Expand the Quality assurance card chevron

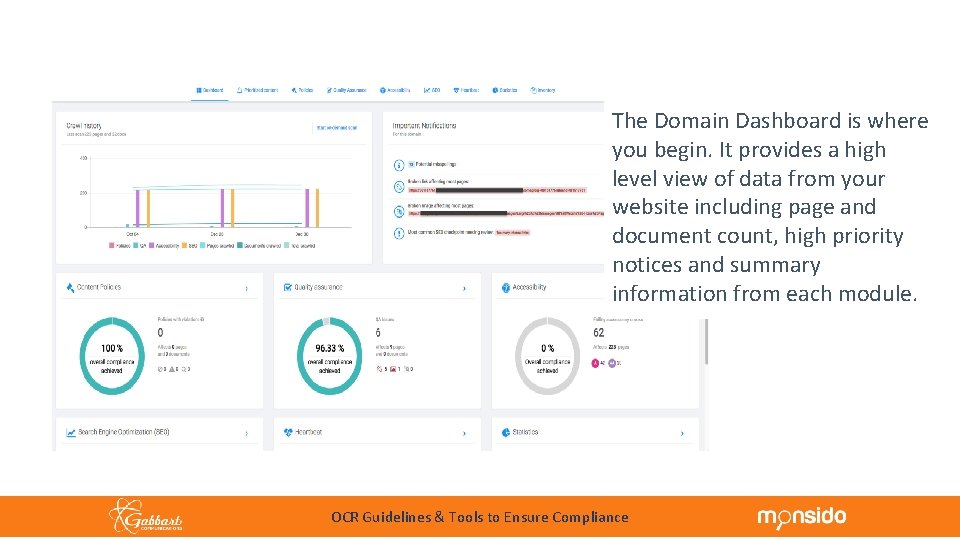pyautogui.click(x=464, y=288)
